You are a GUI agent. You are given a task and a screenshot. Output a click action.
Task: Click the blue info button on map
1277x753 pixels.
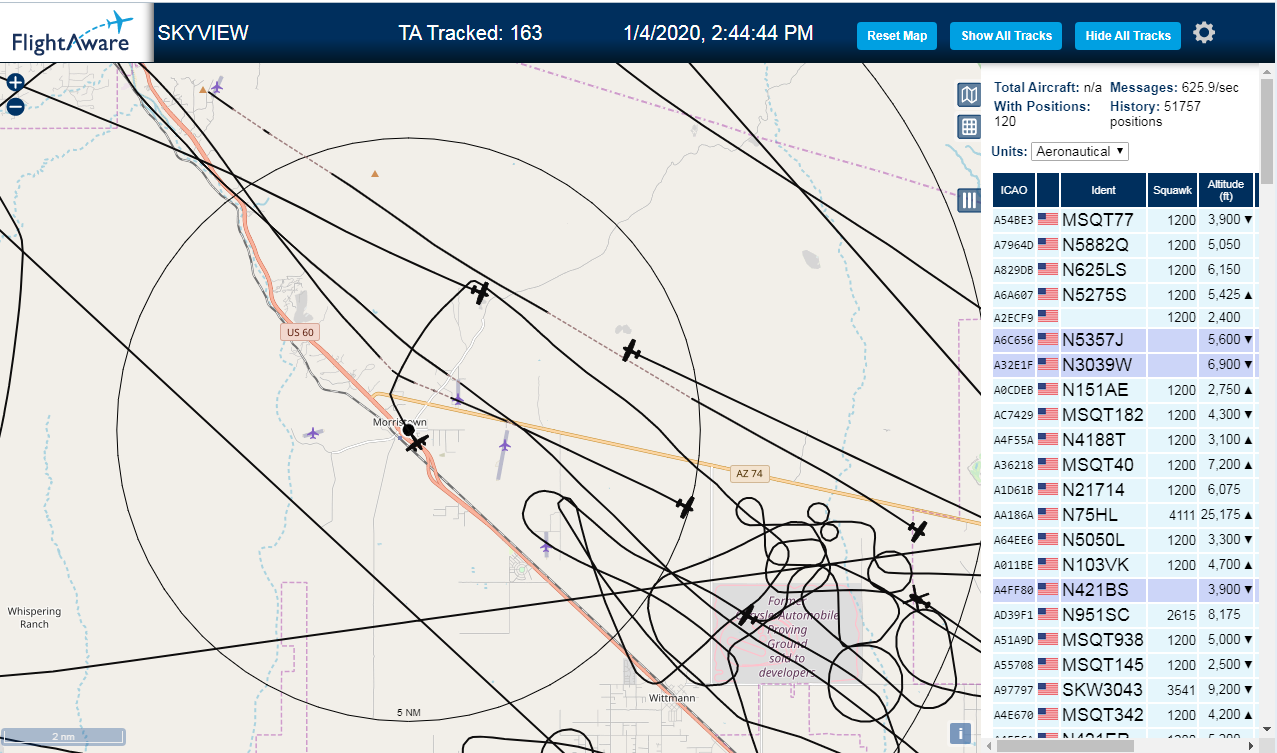coord(960,733)
